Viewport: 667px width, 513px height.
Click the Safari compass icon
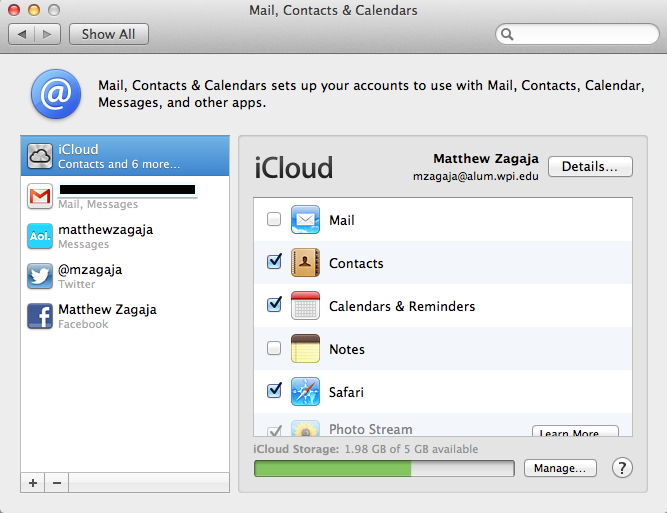click(x=305, y=391)
